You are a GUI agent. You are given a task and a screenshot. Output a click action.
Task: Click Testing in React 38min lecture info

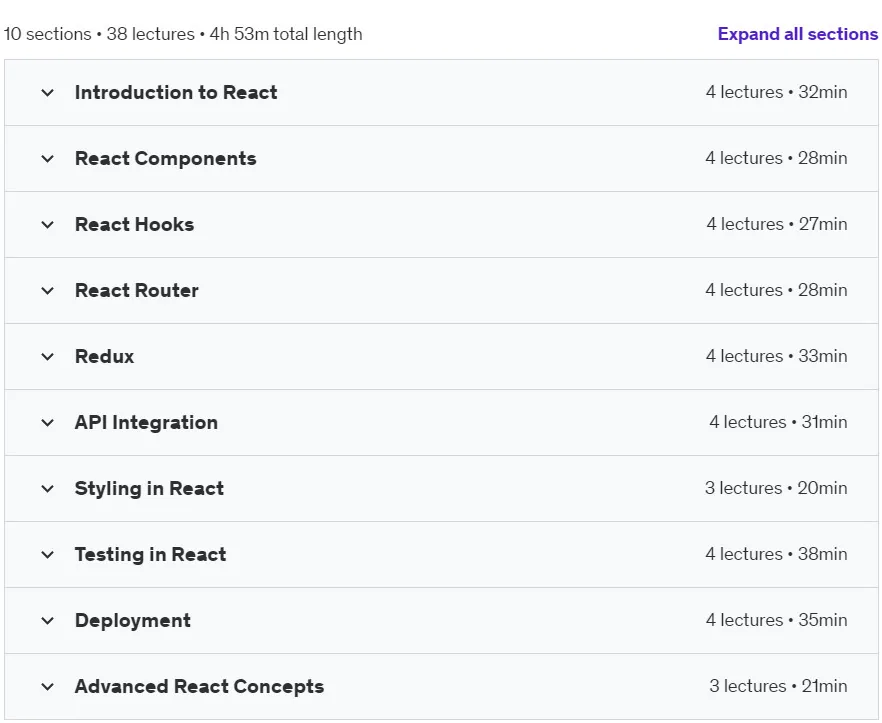776,554
